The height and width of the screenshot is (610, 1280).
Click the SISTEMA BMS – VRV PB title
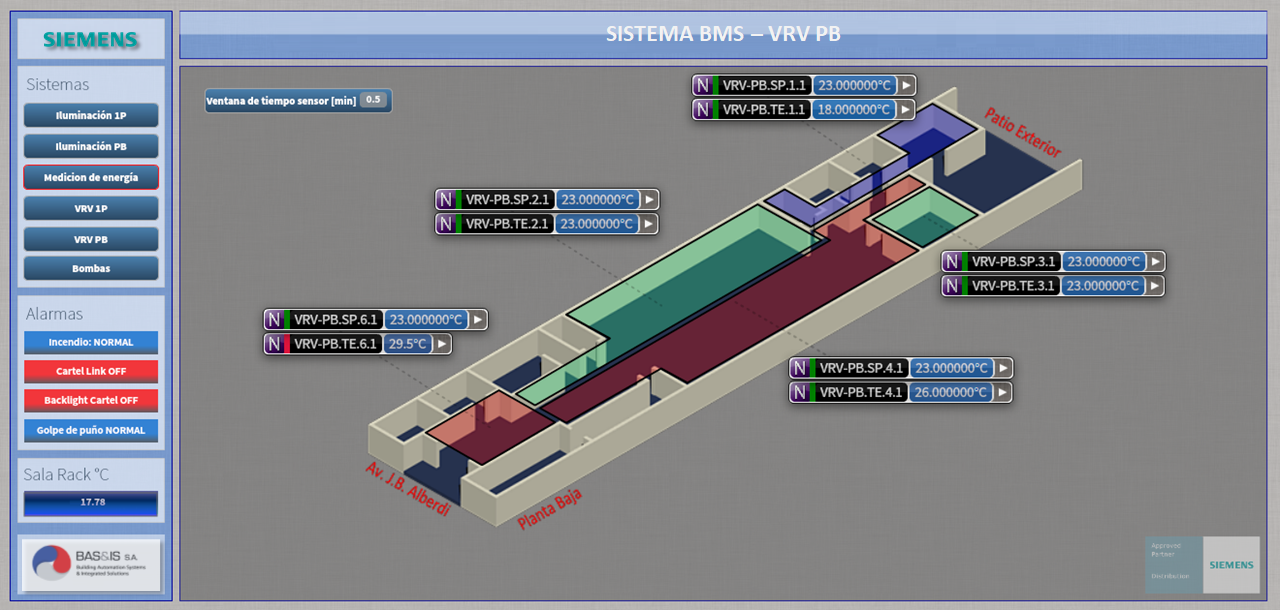tap(723, 34)
